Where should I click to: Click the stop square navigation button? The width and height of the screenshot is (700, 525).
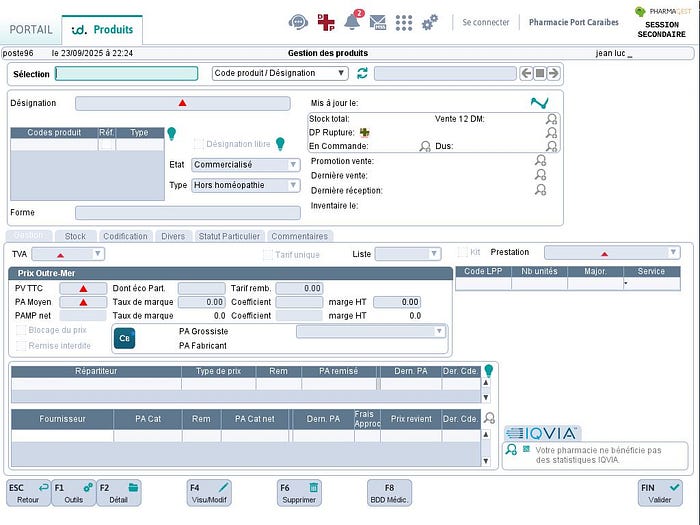(x=540, y=73)
